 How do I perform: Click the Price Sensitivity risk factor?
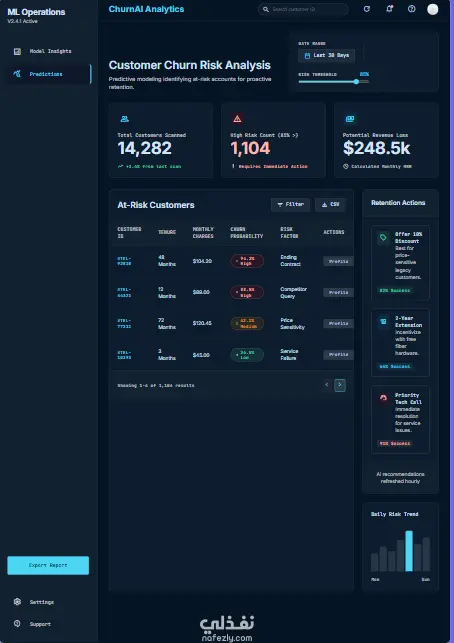(x=292, y=324)
